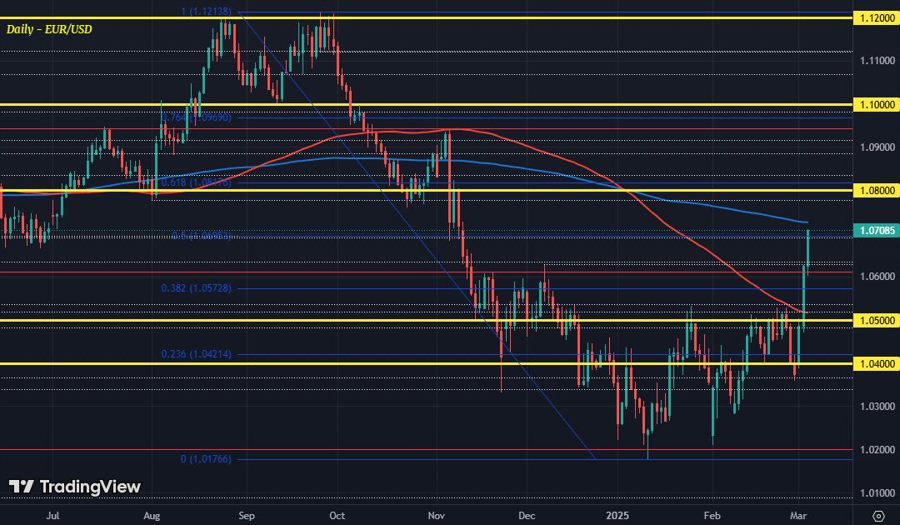
Task: Select the 0 (1.01766) Fibonacci label
Action: (x=206, y=459)
